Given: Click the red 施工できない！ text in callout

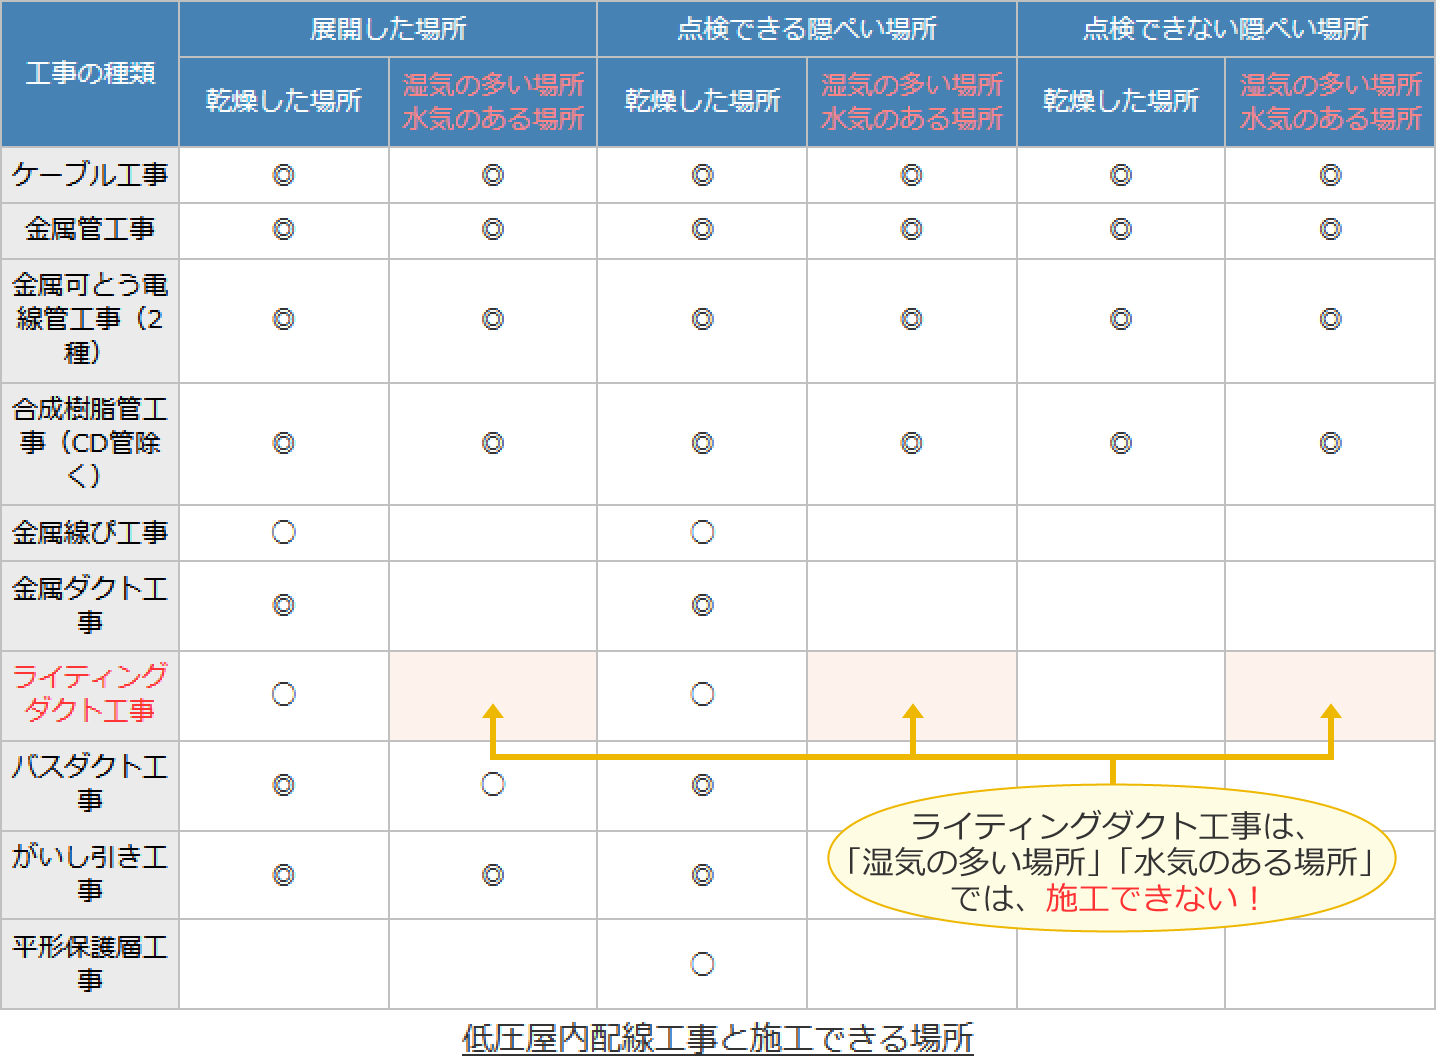Looking at the screenshot, I should [x=1153, y=898].
